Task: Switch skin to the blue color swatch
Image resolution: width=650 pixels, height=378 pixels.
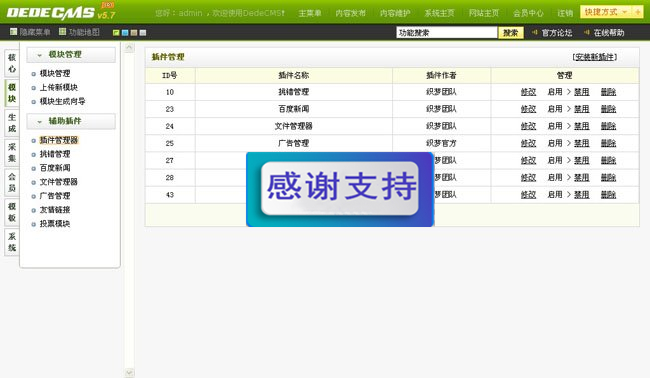Action: click(x=125, y=32)
